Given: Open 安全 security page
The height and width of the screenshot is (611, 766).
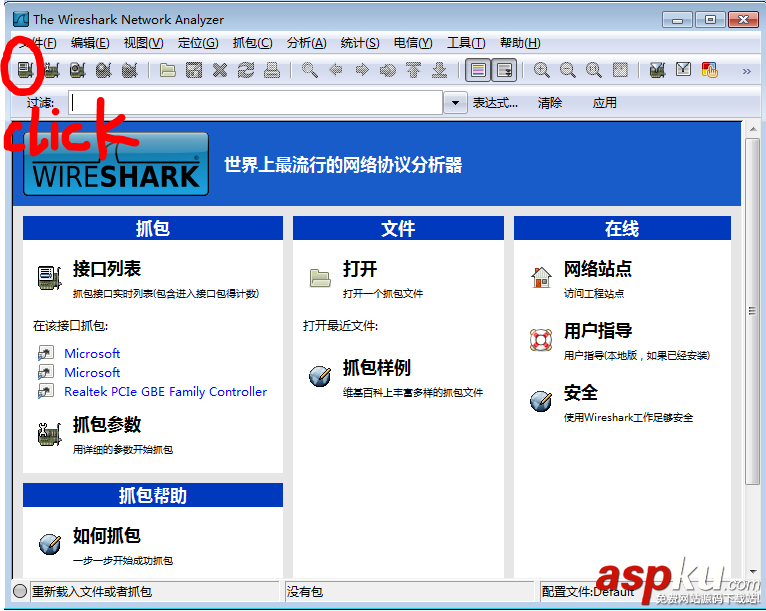Looking at the screenshot, I should (x=581, y=393).
